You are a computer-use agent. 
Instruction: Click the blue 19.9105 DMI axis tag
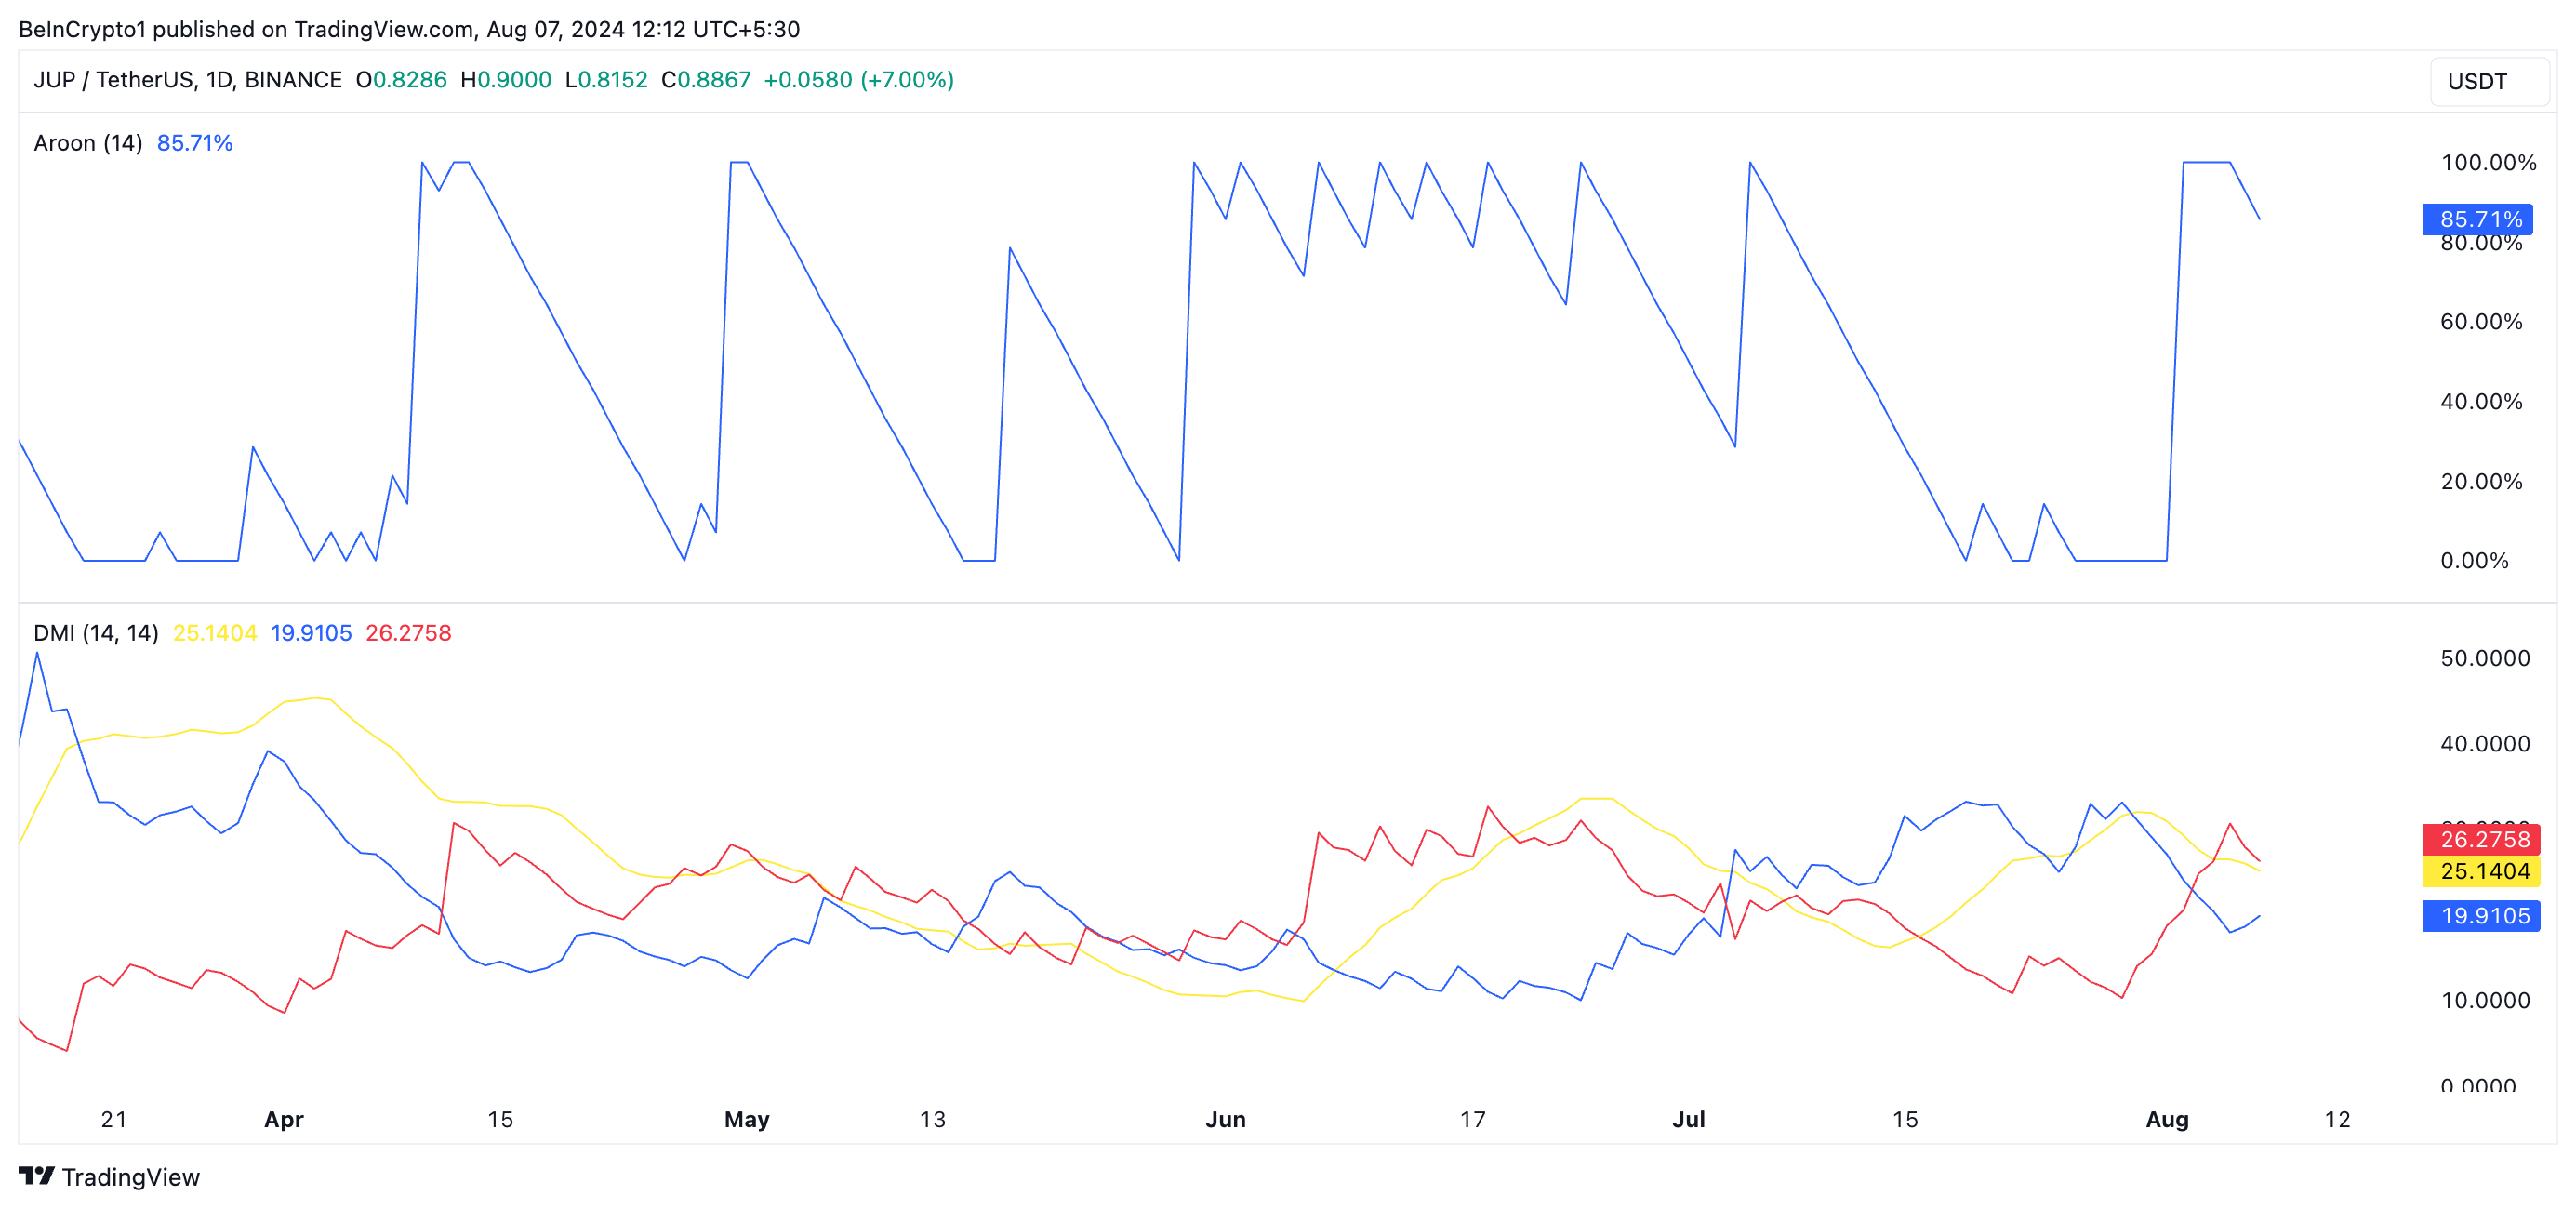2482,915
